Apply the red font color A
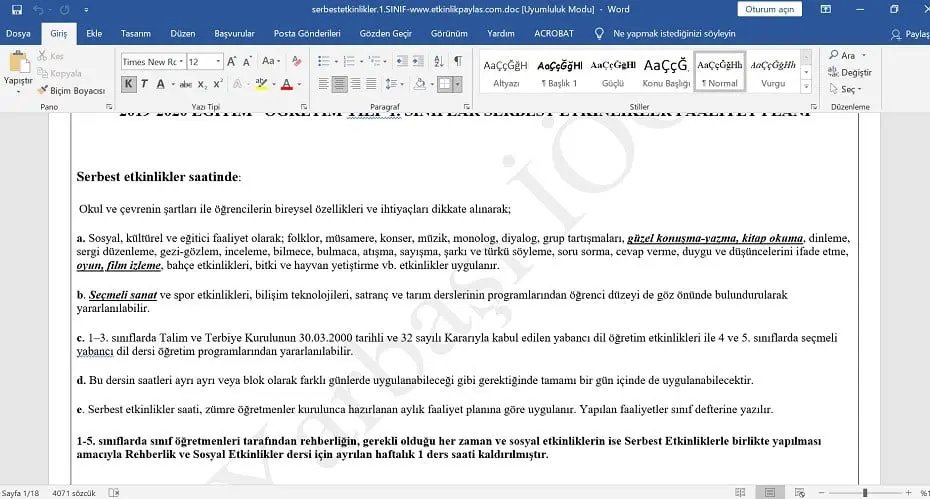Viewport: 930px width, 499px height. coord(286,84)
